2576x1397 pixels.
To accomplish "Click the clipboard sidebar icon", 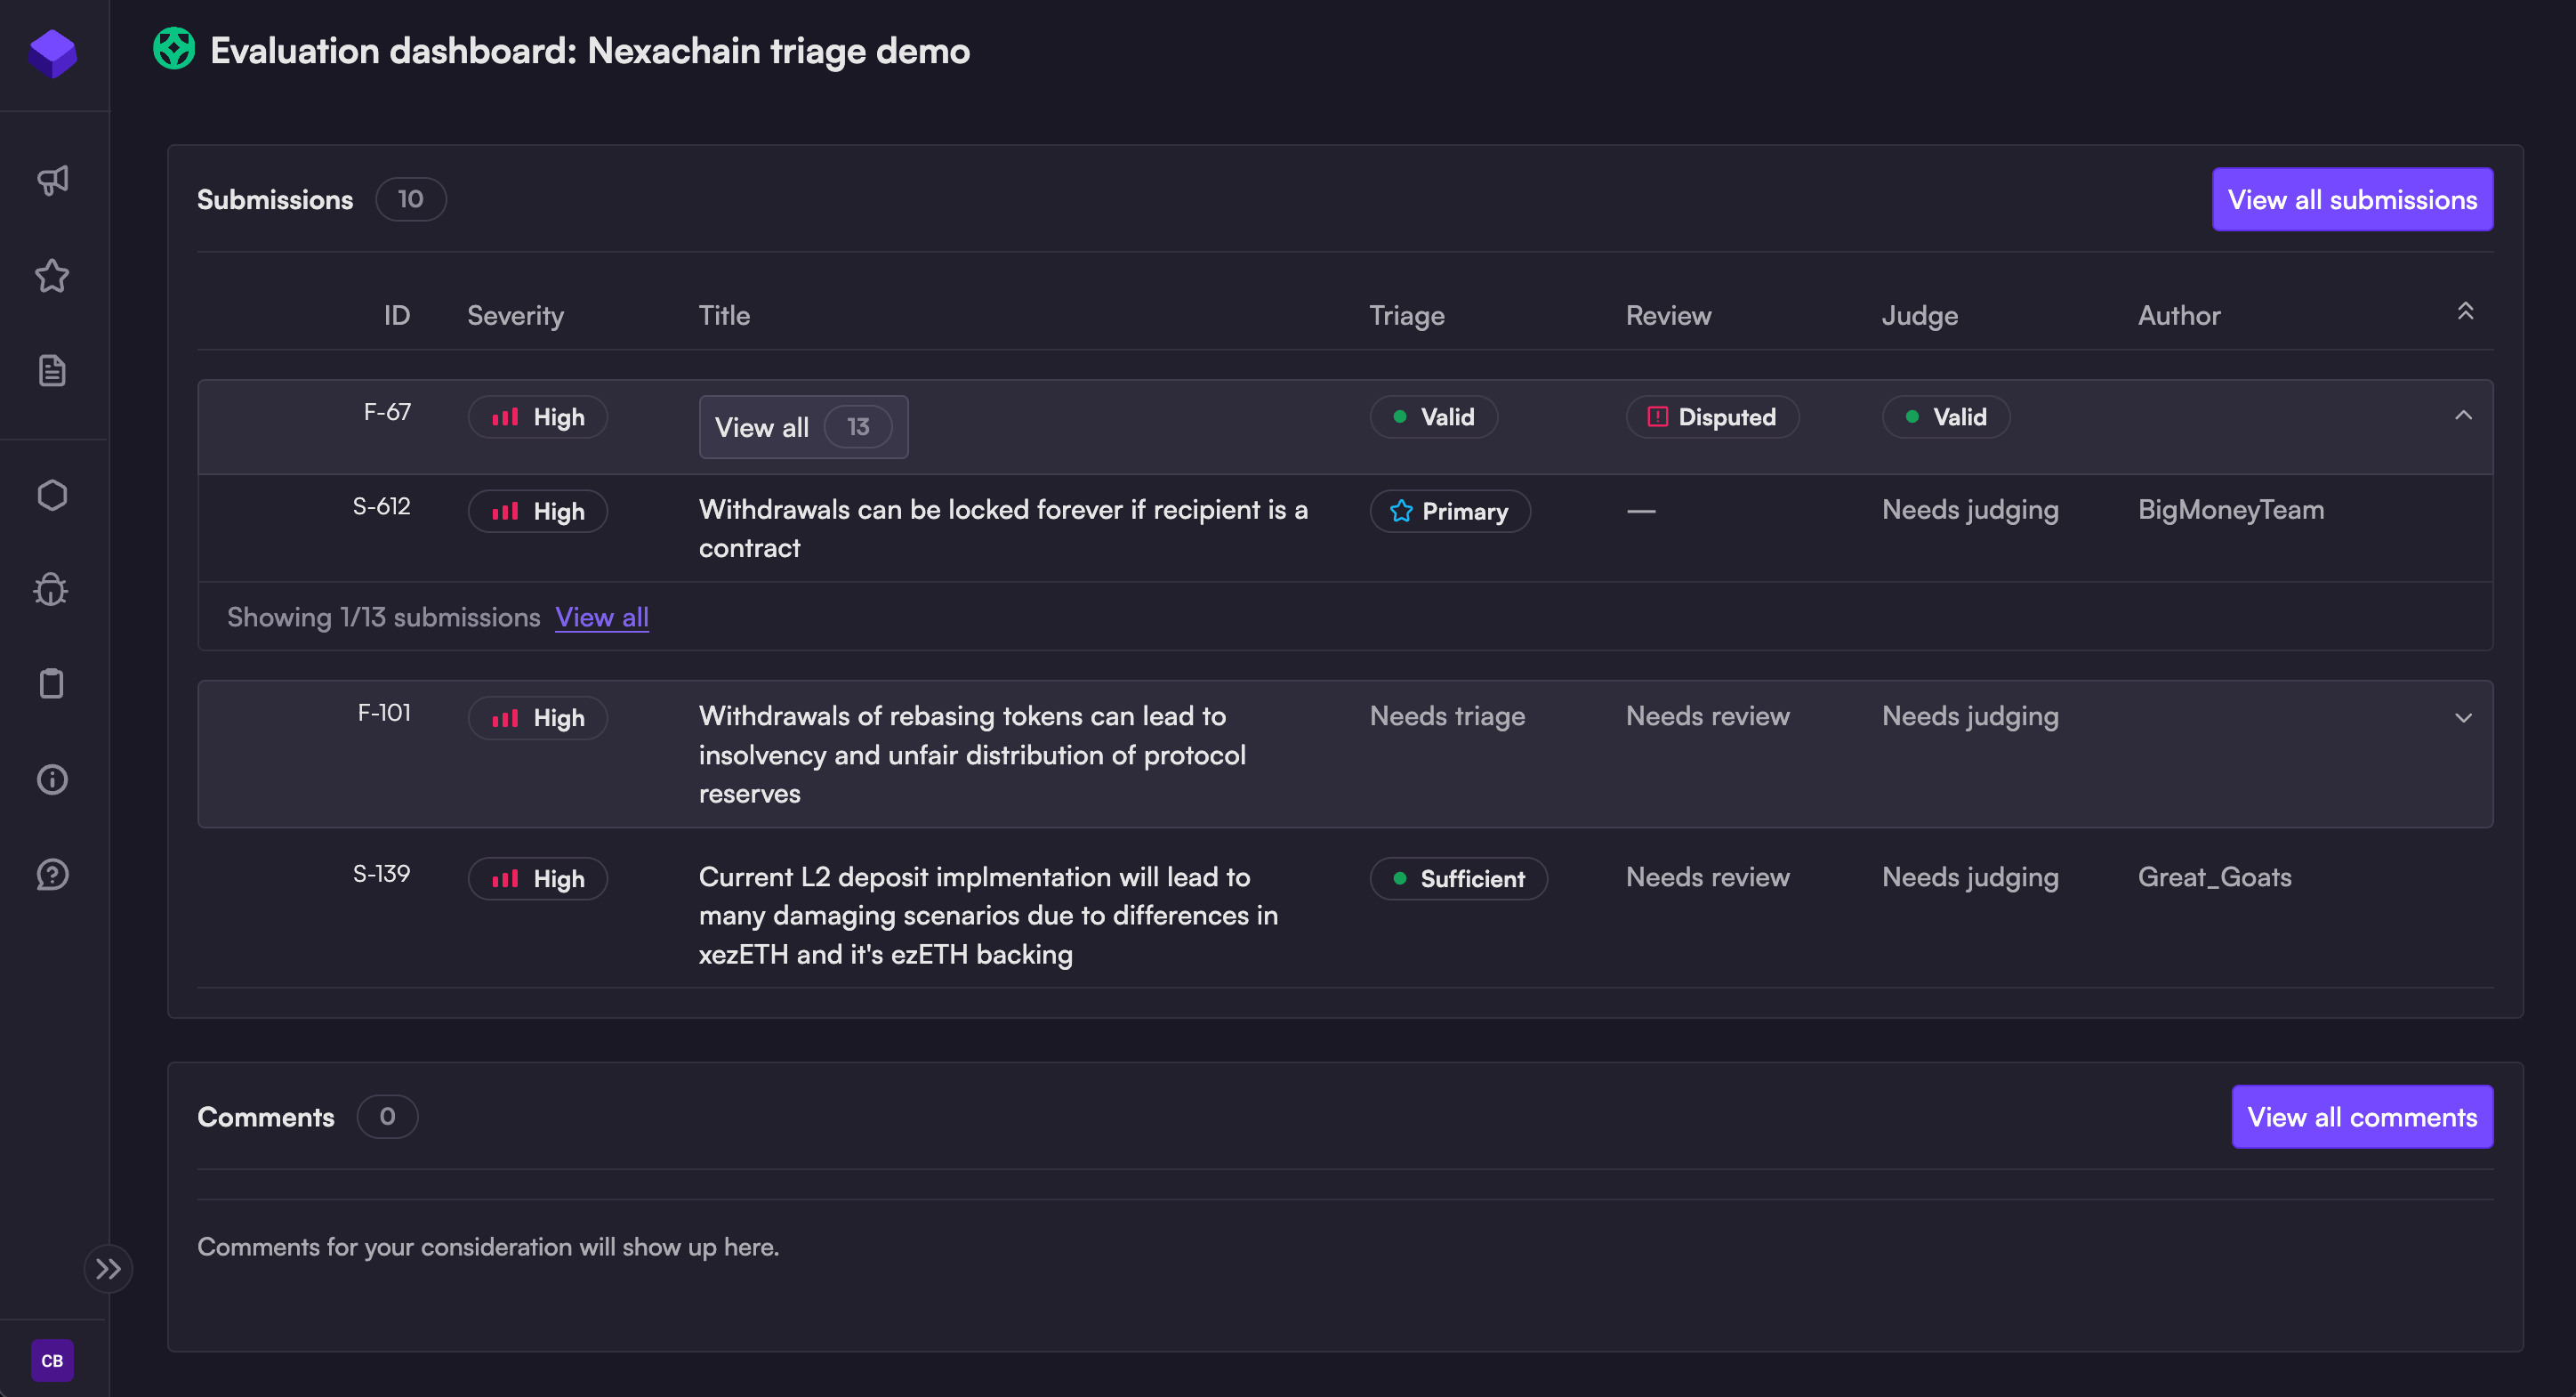I will pyautogui.click(x=52, y=684).
